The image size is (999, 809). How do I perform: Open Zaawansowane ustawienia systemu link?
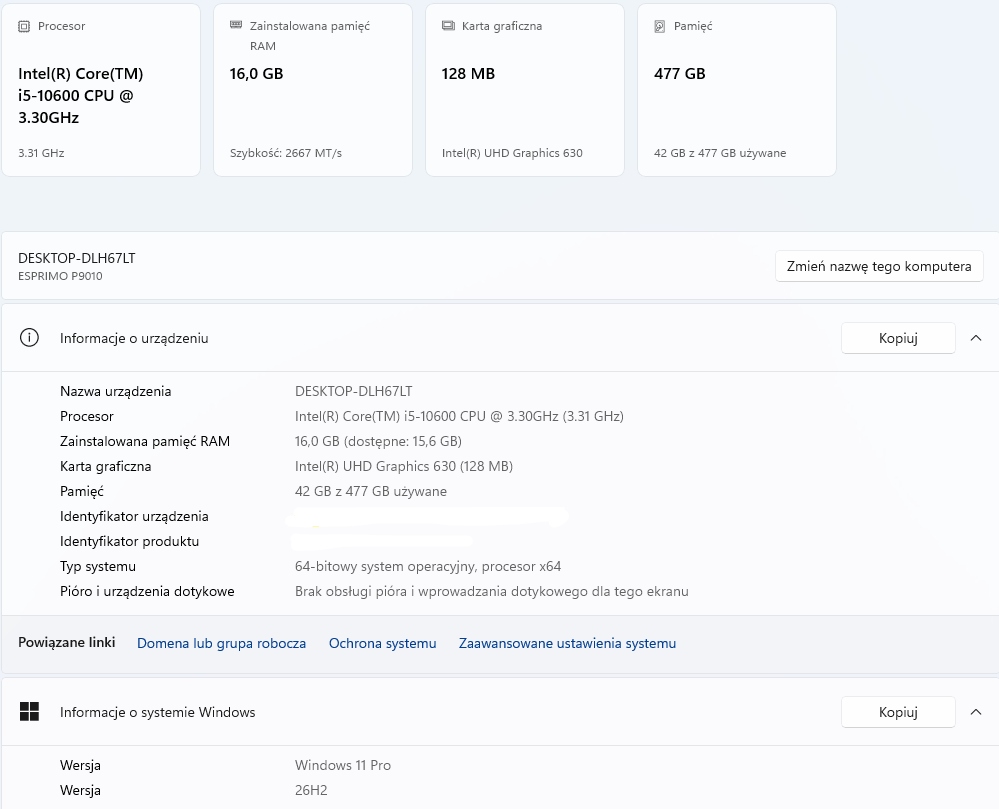567,643
